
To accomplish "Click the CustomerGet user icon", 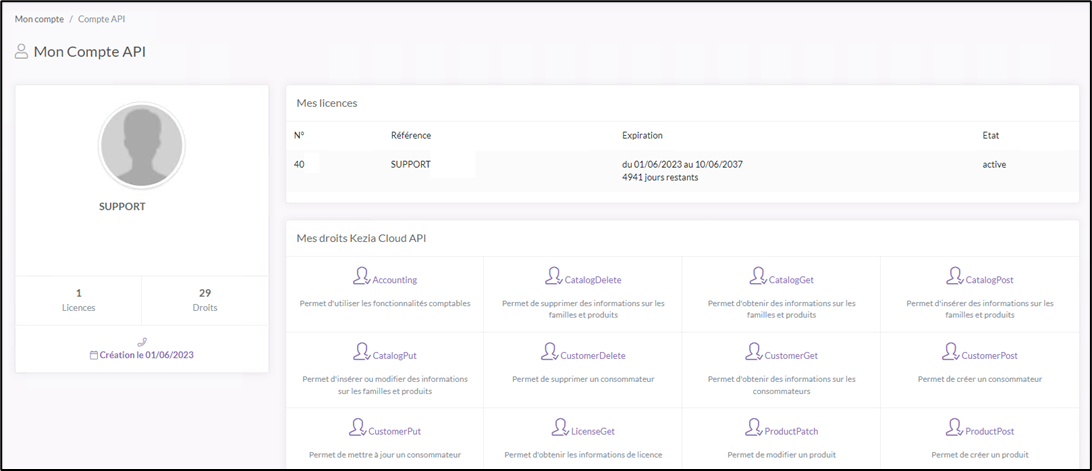I will (x=754, y=352).
